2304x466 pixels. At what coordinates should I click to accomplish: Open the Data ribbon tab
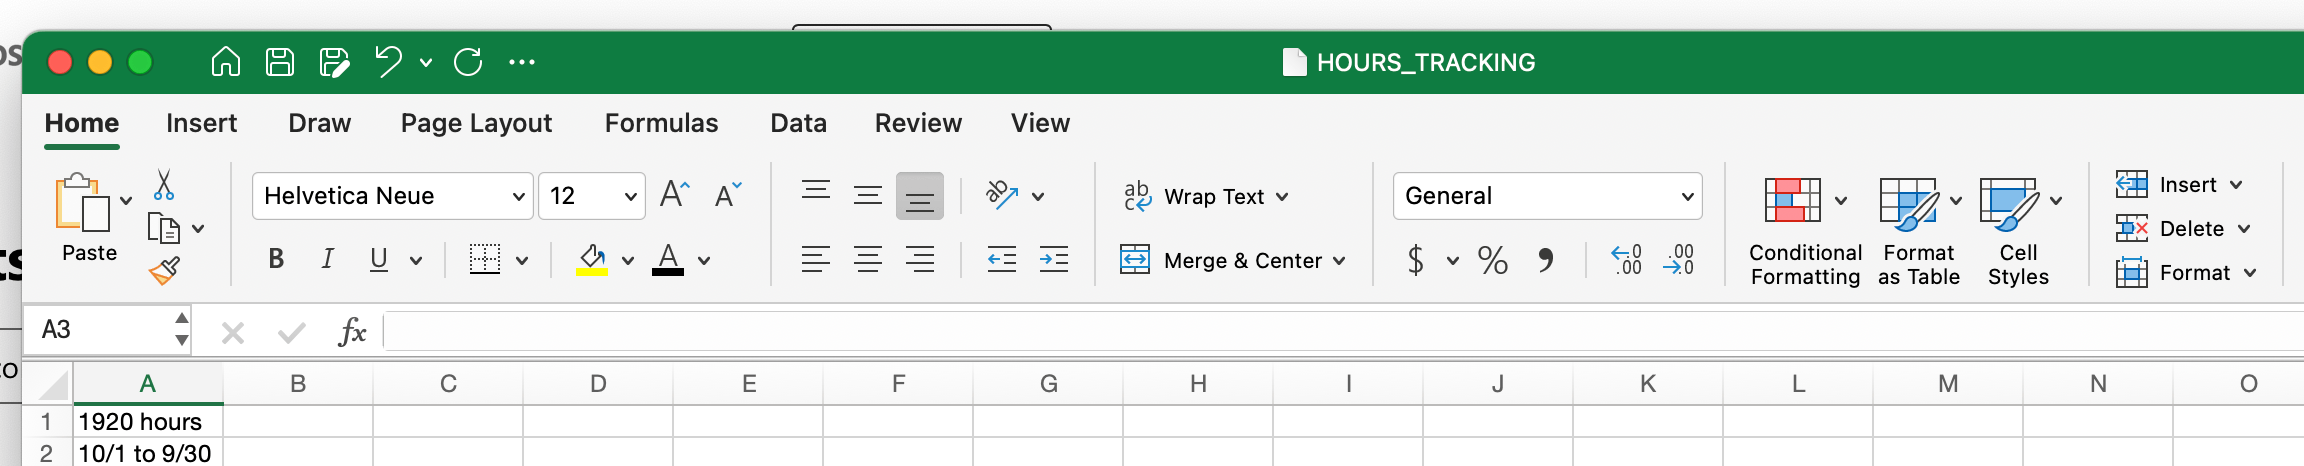pos(798,123)
